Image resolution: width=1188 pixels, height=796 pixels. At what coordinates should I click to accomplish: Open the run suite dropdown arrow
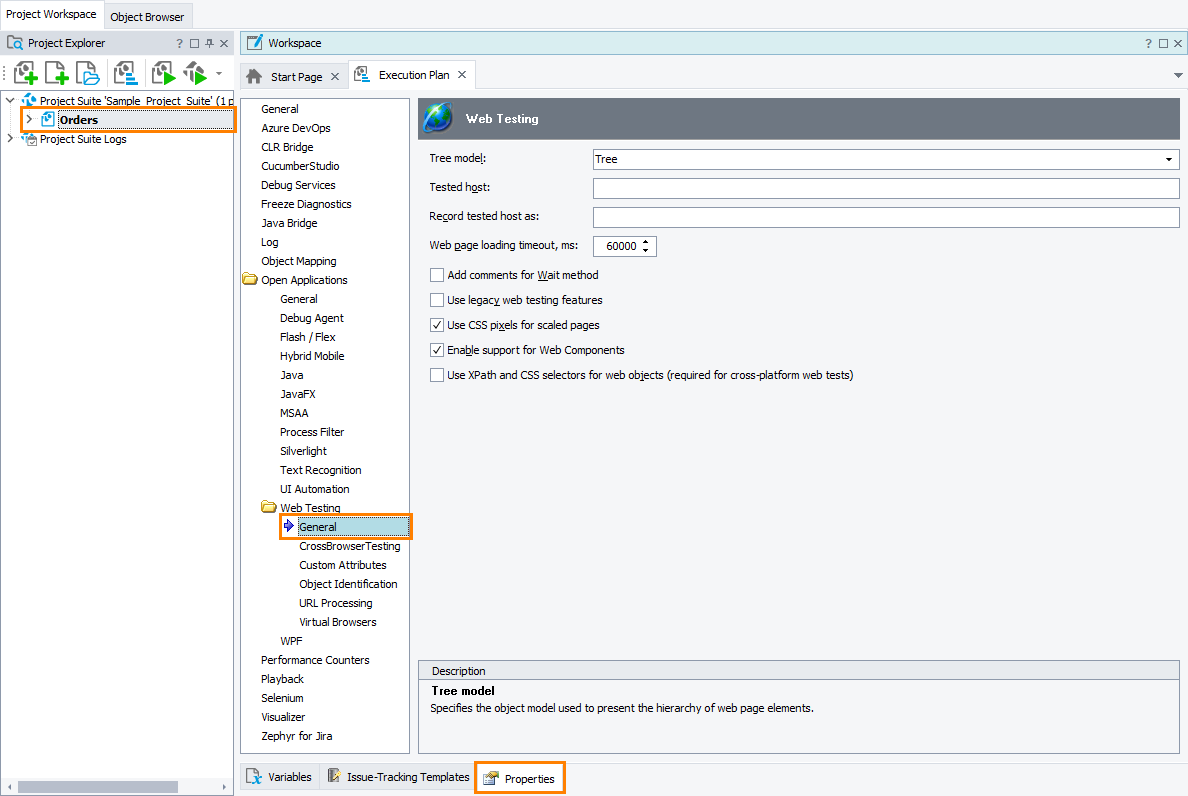click(x=218, y=72)
